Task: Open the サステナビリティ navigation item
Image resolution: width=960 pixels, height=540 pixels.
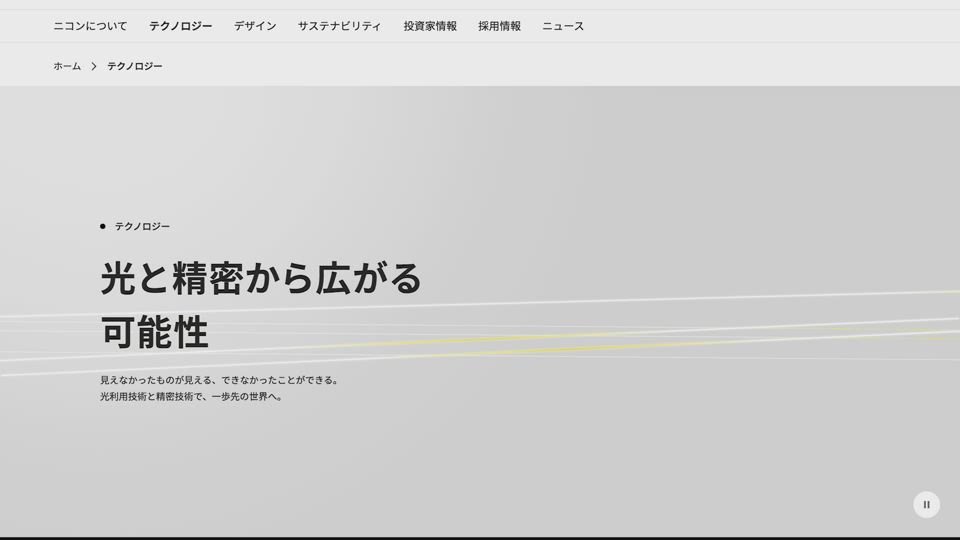Action: [x=339, y=26]
